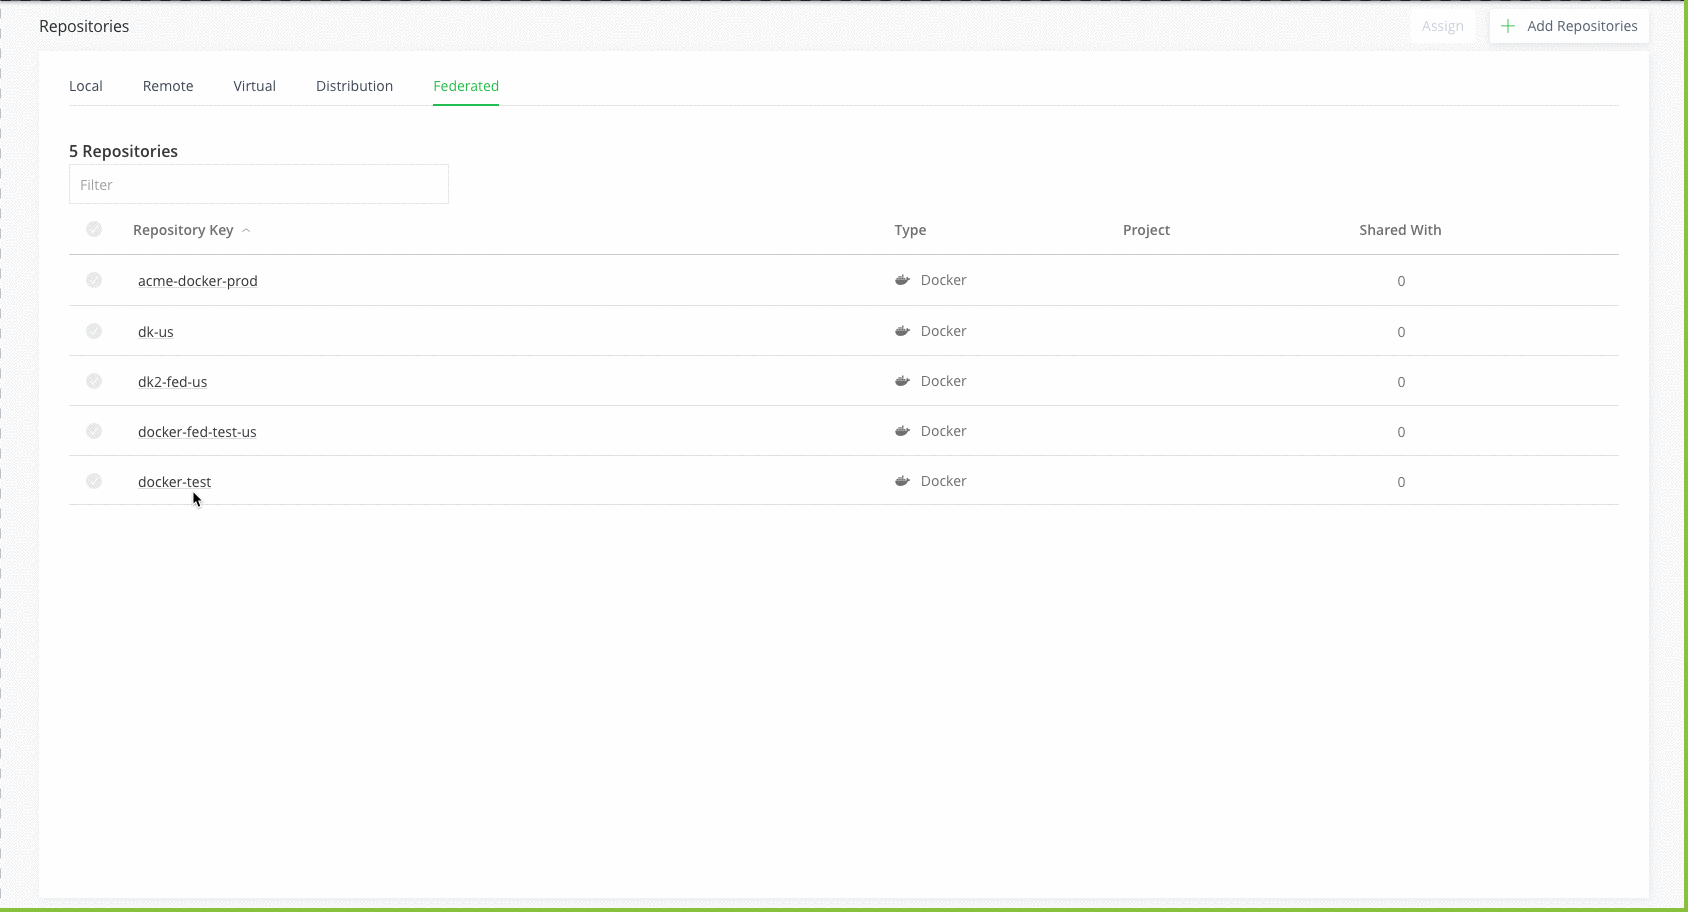
Task: Check the select-all checkbox in table header
Action: click(94, 229)
